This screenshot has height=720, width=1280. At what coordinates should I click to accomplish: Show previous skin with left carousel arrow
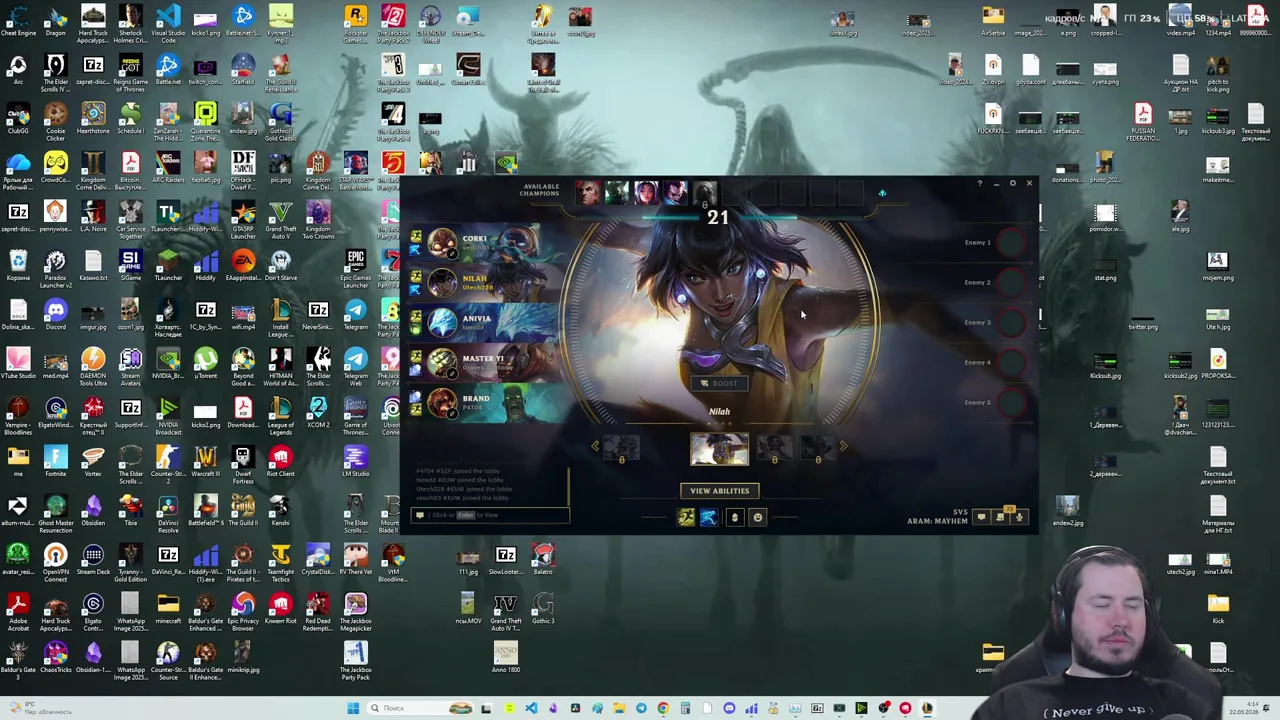595,447
